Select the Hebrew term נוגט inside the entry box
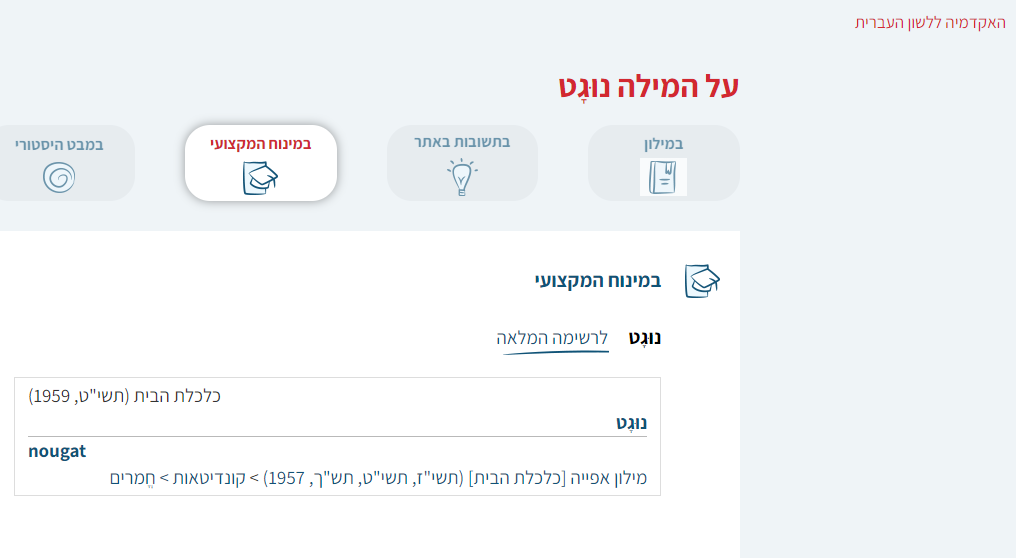Screen dimensions: 1016x558 (x=631, y=423)
